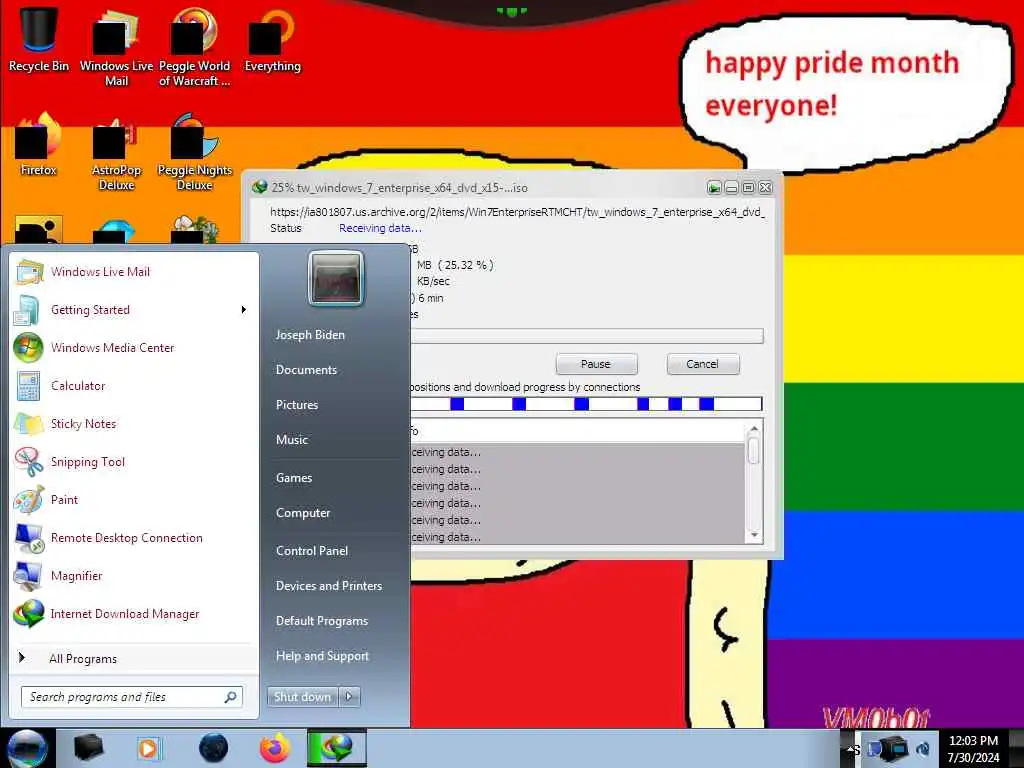1024x768 pixels.
Task: Open Devices and Printers
Action: click(329, 586)
